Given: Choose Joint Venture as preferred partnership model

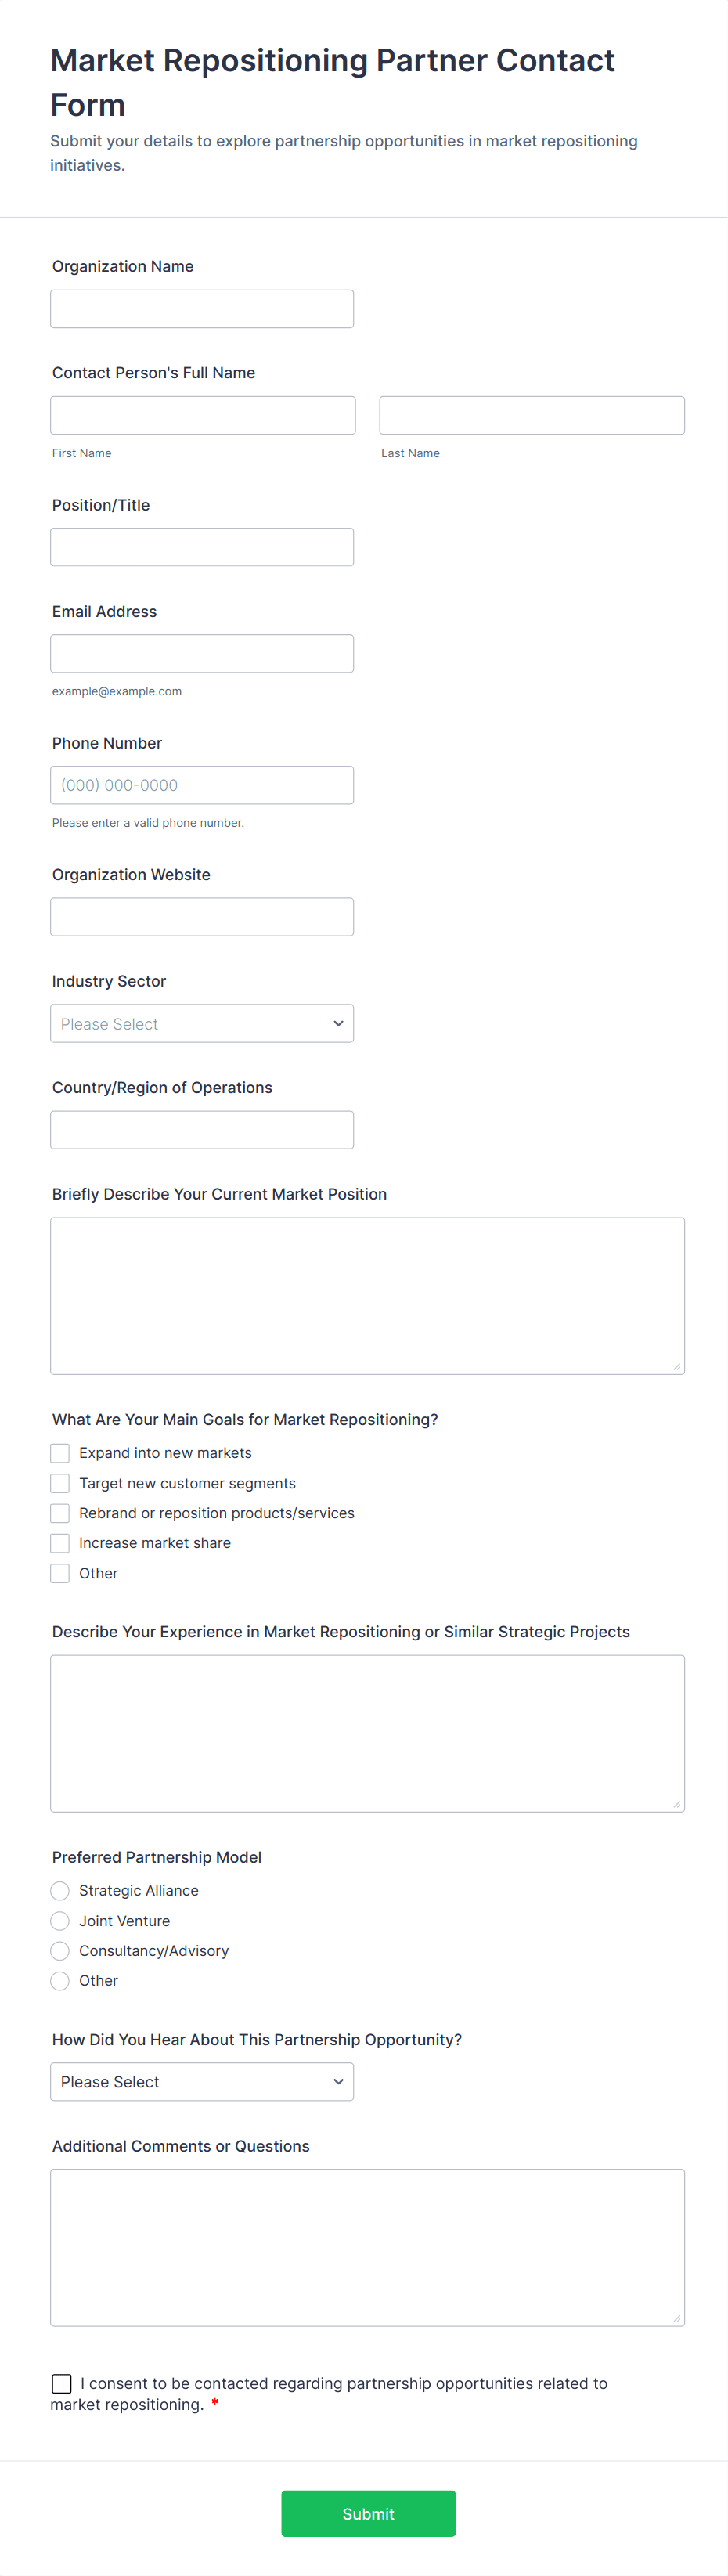Looking at the screenshot, I should coord(59,1920).
